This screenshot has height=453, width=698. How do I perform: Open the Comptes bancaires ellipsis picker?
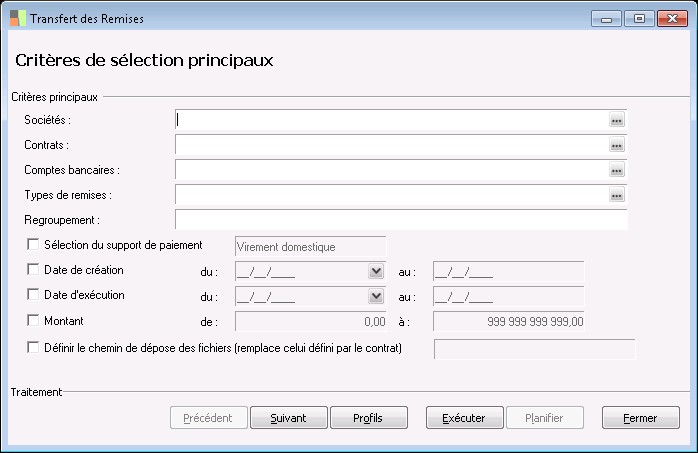point(617,171)
